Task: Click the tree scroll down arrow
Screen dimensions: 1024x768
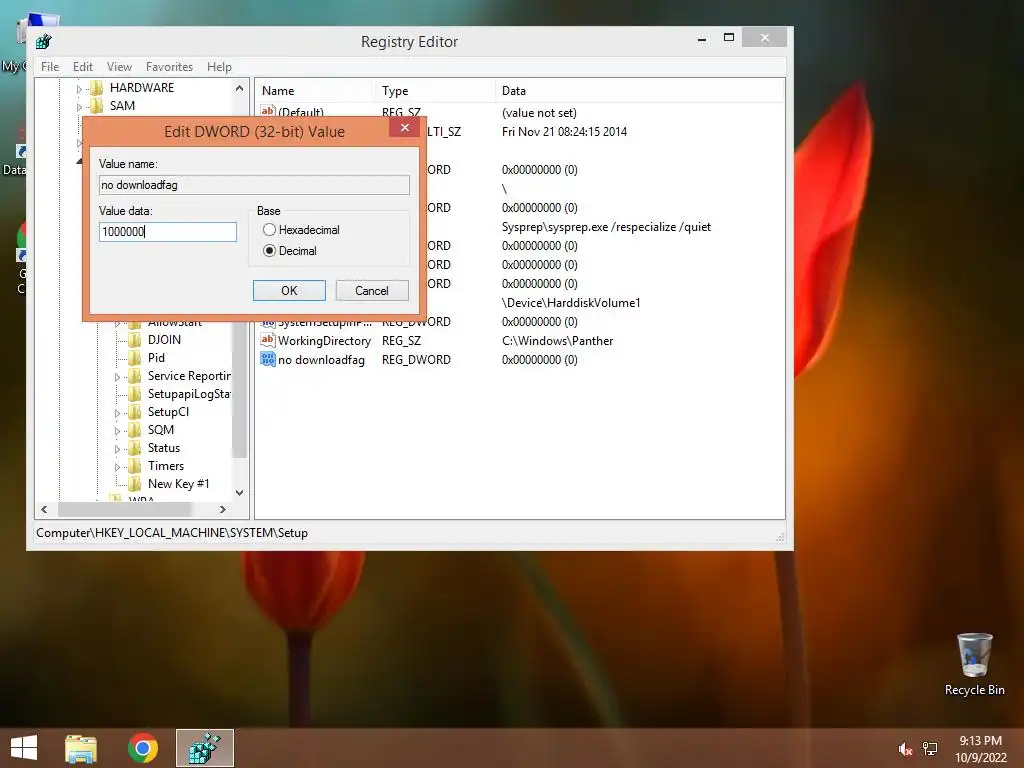Action: tap(240, 493)
